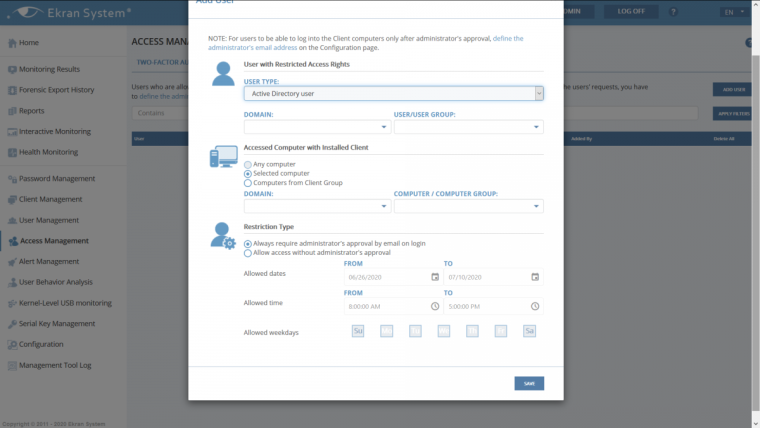Choose Allow access without administrator's approval

point(247,253)
